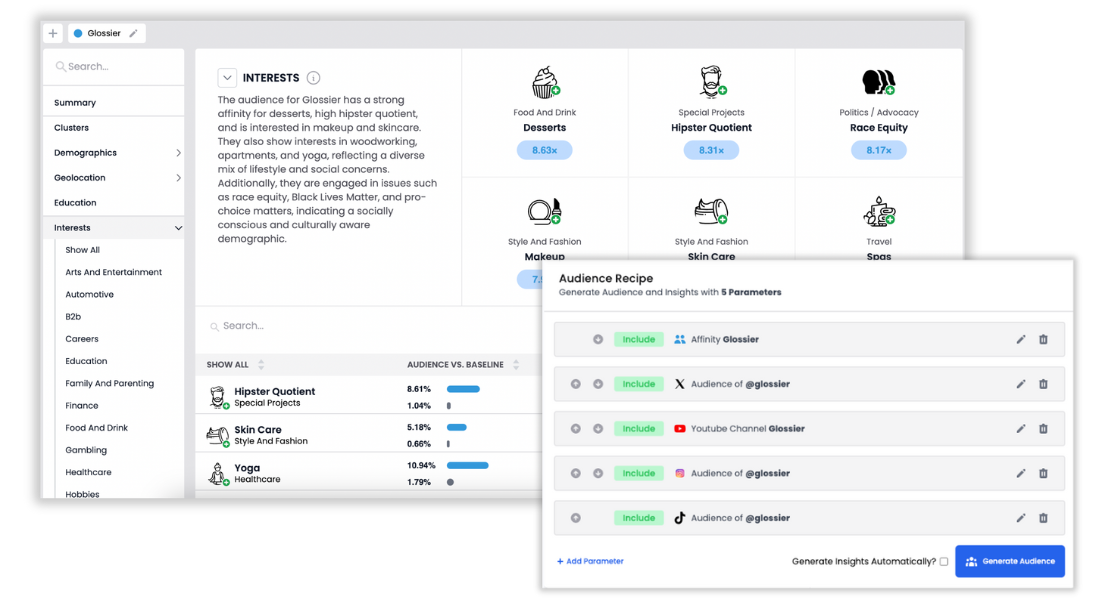Focus the sidebar Search field

(x=114, y=67)
